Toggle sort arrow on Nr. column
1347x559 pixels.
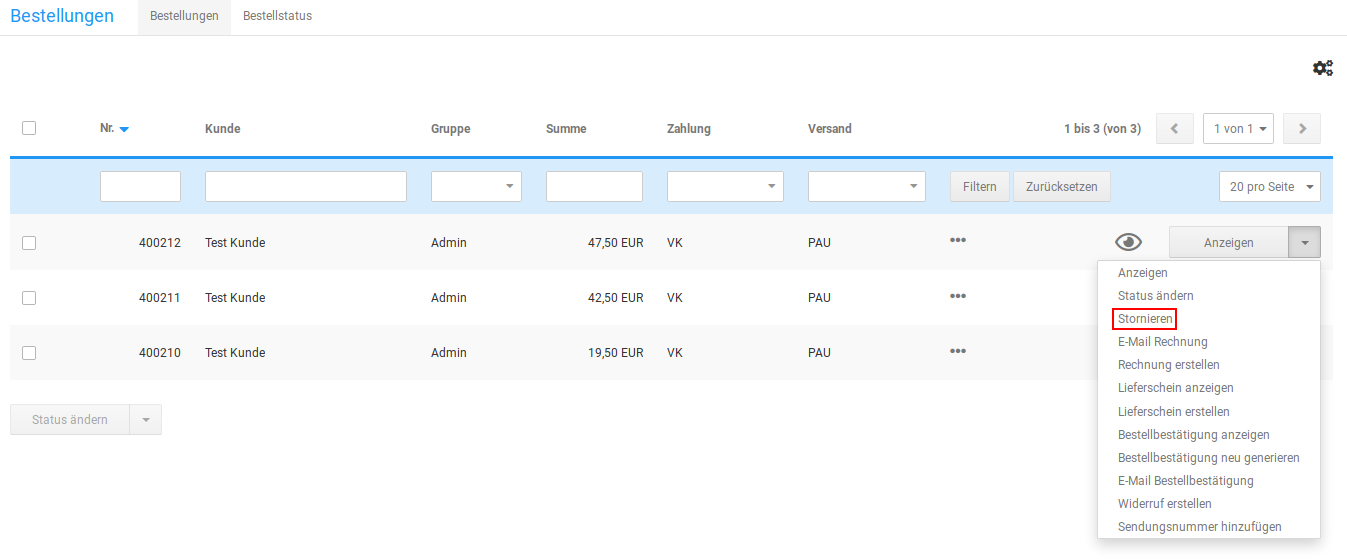(124, 129)
